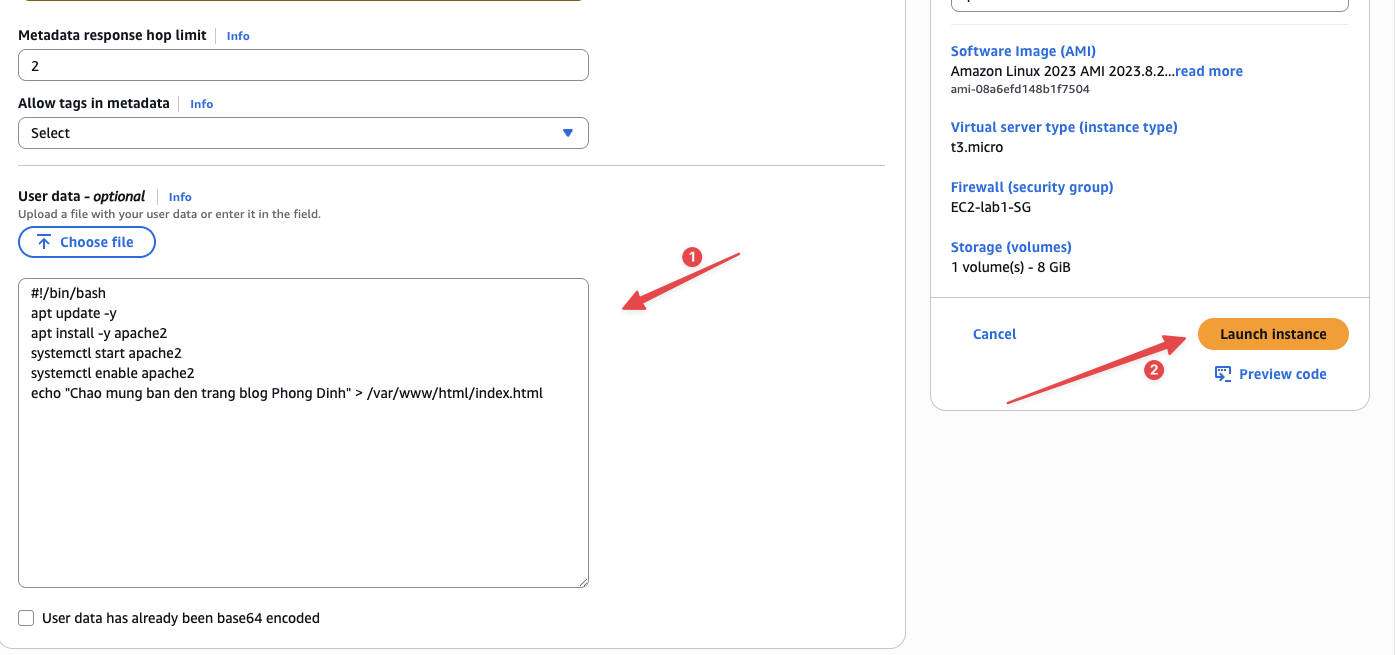Image resolution: width=1396 pixels, height=655 pixels.
Task: Click the Software Image (AMI) heading
Action: tap(1023, 51)
